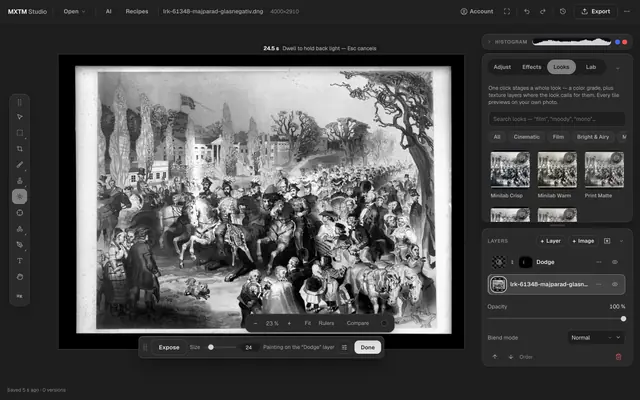The width and height of the screenshot is (640, 400).
Task: Zoom in with the plus icon
Action: [289, 323]
